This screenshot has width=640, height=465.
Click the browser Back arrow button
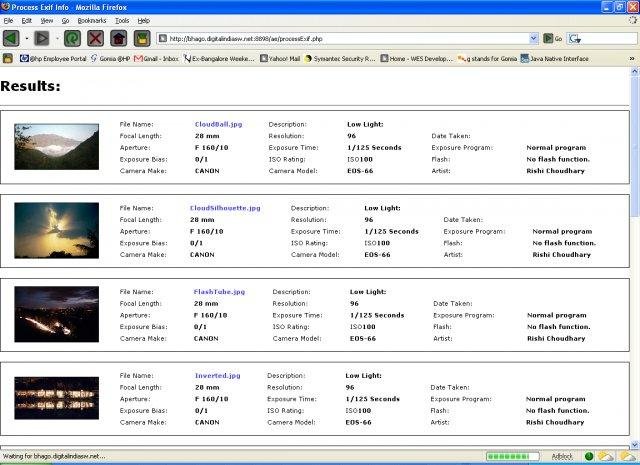11,39
